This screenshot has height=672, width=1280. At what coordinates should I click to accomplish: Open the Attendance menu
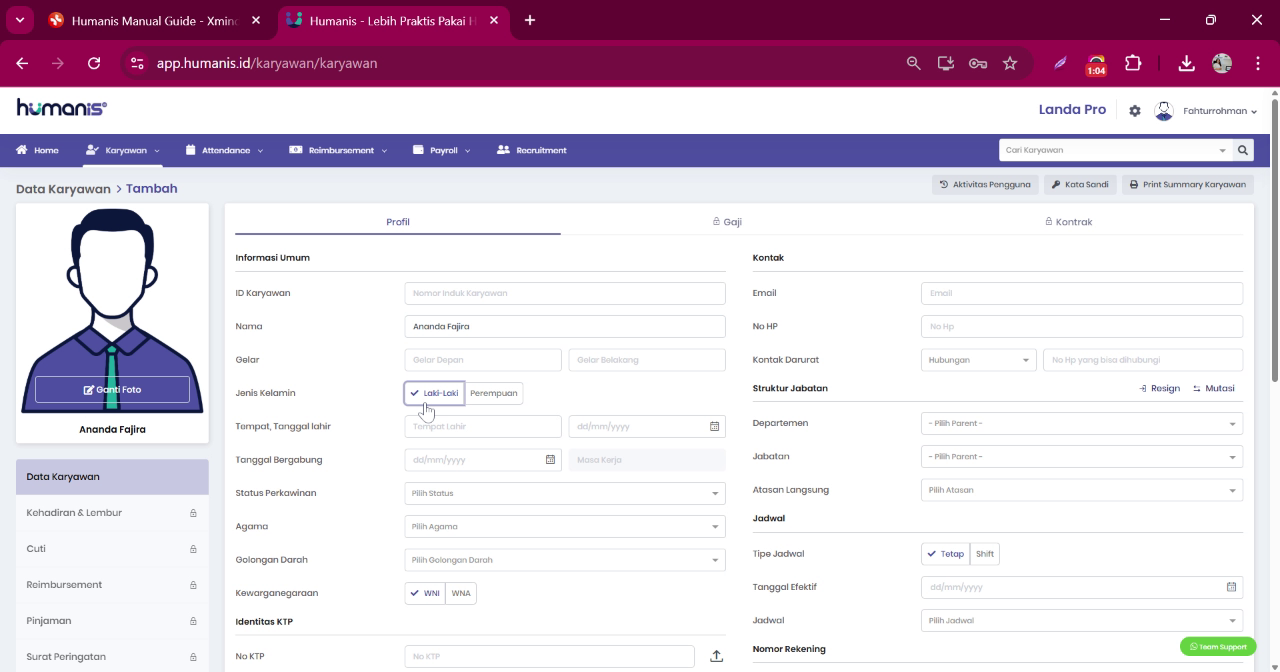point(225,150)
